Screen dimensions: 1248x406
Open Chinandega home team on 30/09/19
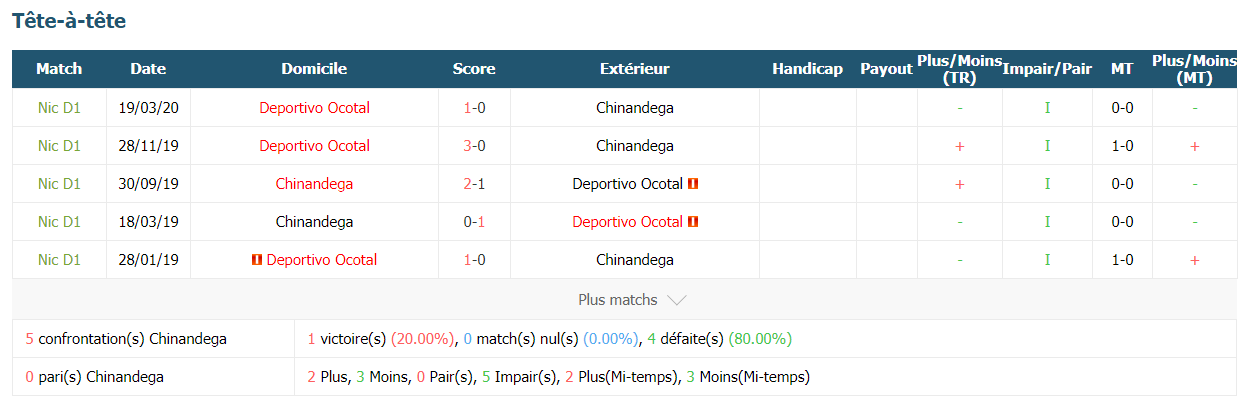coord(315,184)
